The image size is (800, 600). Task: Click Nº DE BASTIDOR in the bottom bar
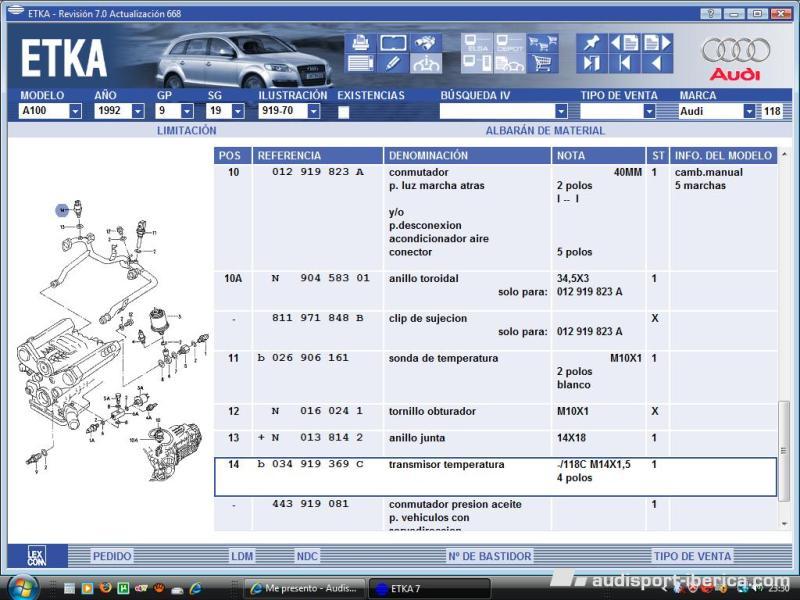coord(489,556)
